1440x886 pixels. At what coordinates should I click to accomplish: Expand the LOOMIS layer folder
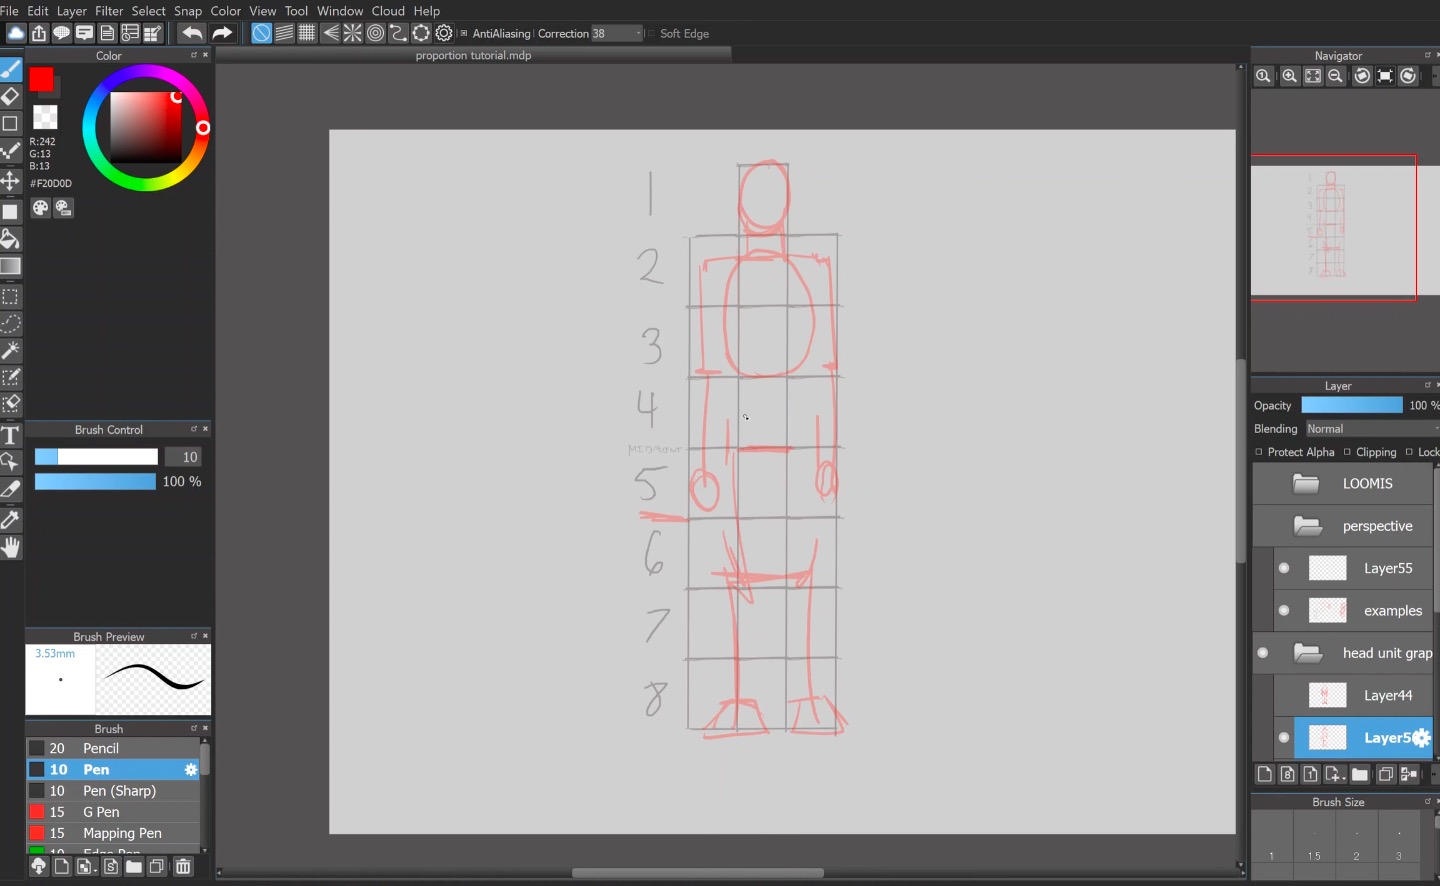coord(1306,484)
